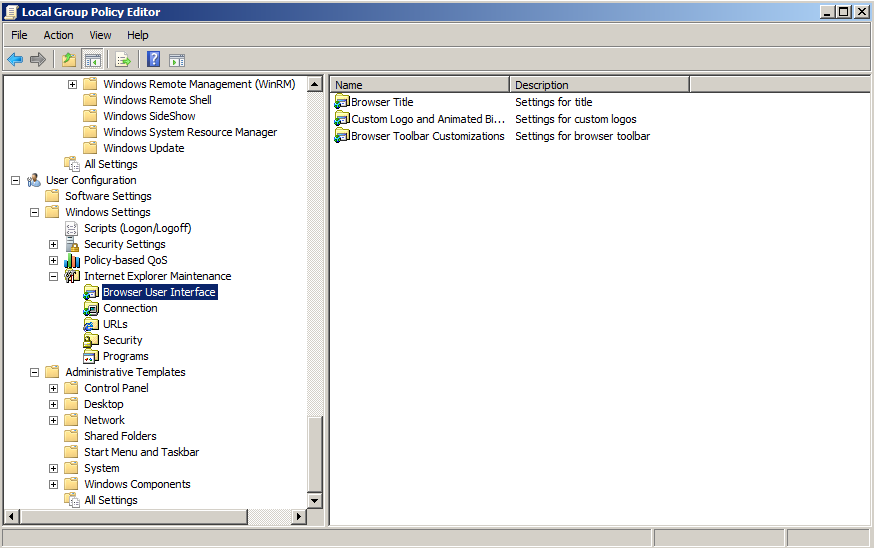
Task: Click the Back arrow toolbar icon
Action: click(15, 59)
